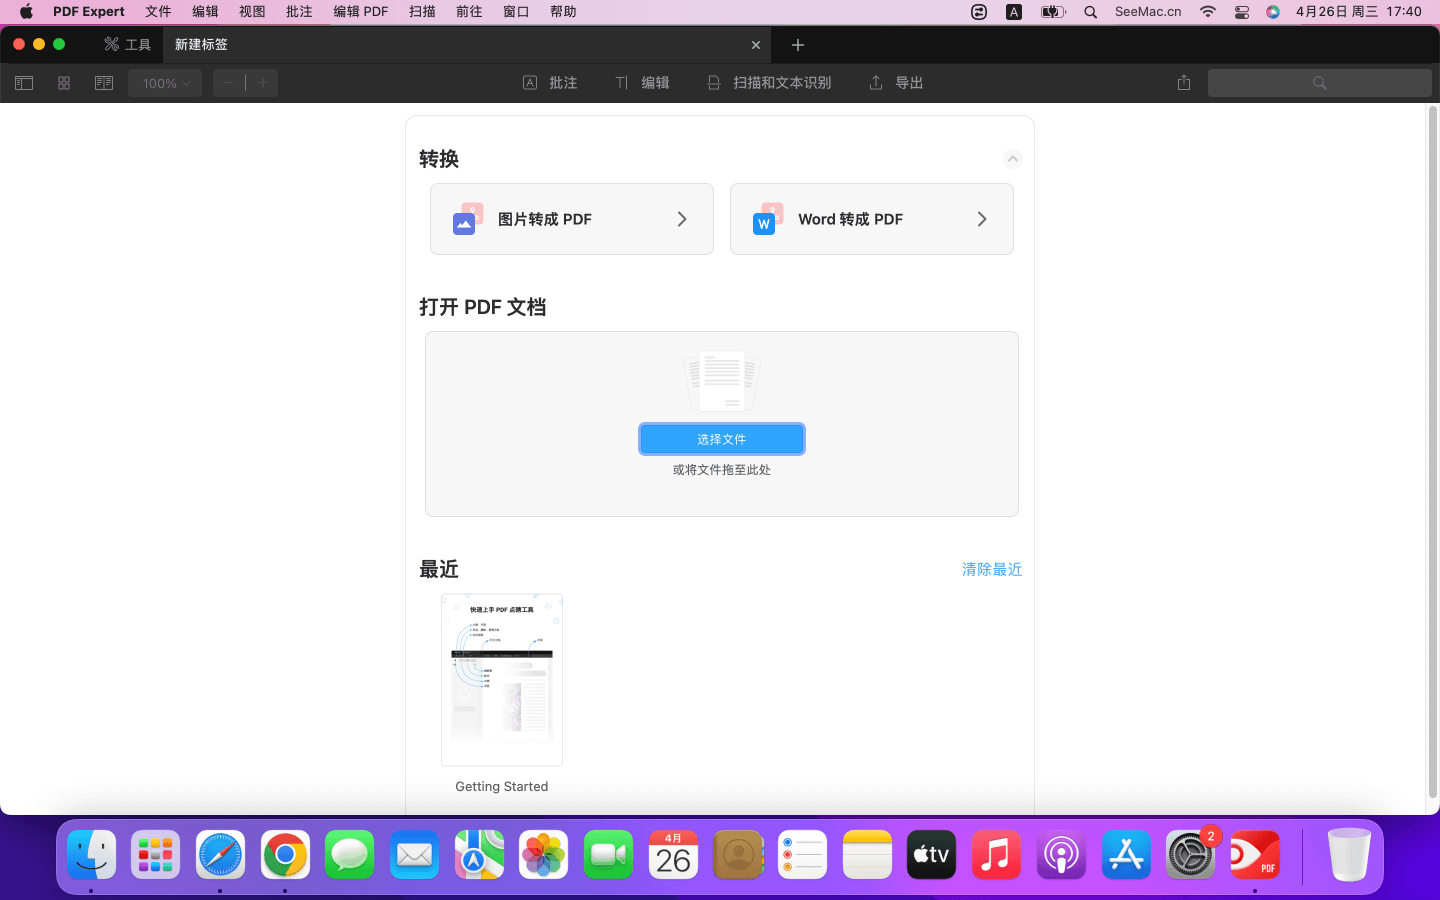Open the 工具 tab
The width and height of the screenshot is (1440, 900).
point(128,45)
